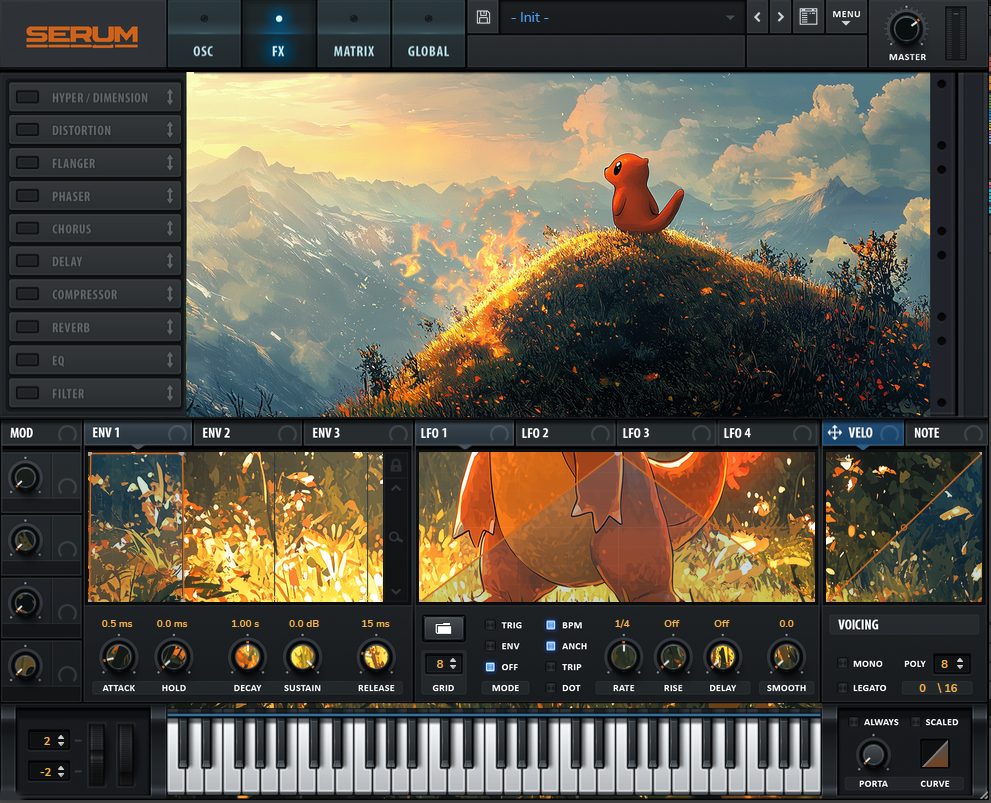Enable the LEGATO checkbox

842,687
